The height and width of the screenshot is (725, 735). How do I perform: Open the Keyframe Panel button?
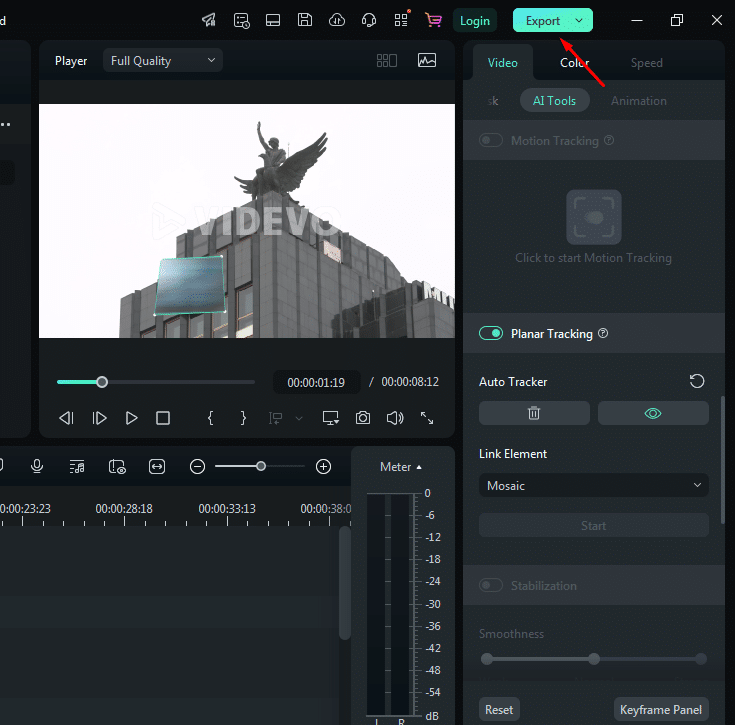(661, 710)
